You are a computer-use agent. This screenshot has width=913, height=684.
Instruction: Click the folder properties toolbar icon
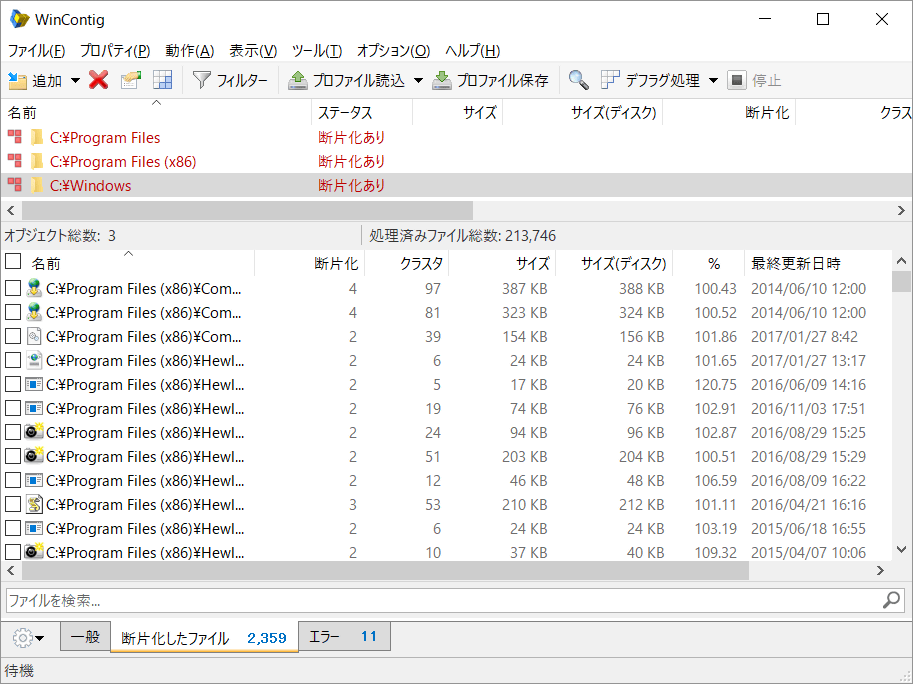pos(131,80)
